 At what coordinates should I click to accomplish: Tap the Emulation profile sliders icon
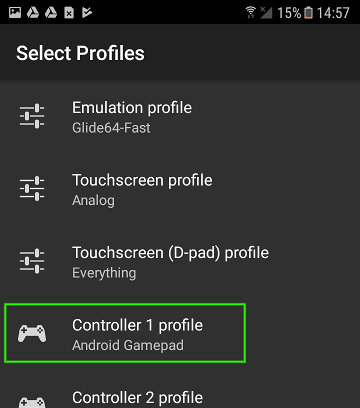tap(32, 116)
